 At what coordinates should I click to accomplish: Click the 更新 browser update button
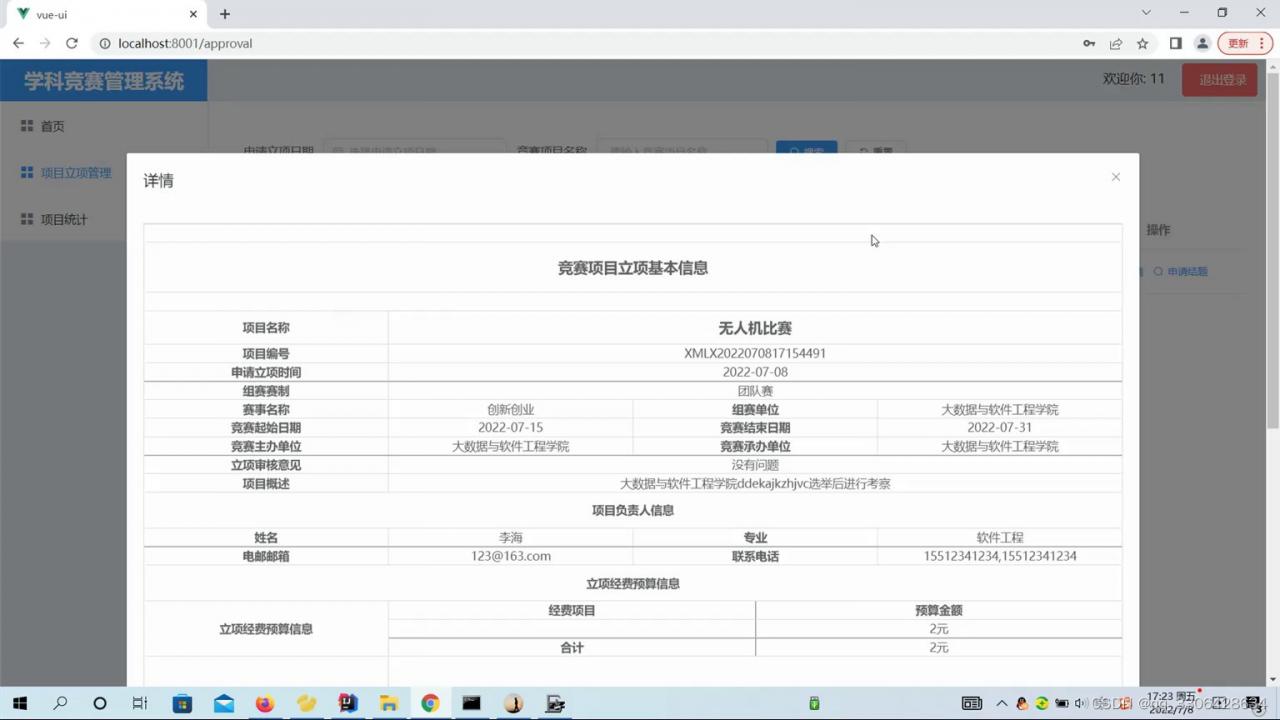(x=1245, y=43)
